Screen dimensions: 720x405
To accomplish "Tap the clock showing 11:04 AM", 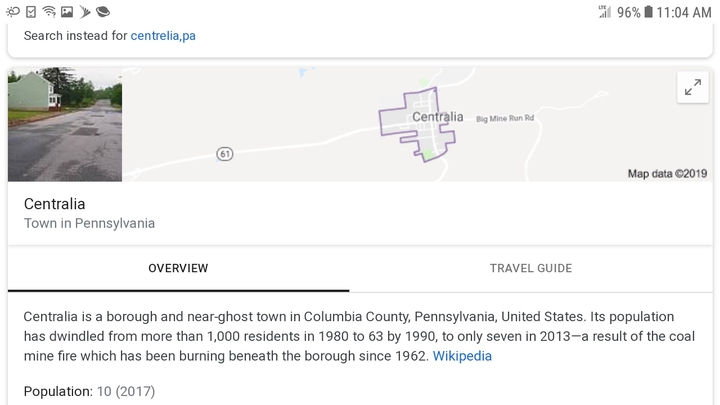I will tap(684, 12).
